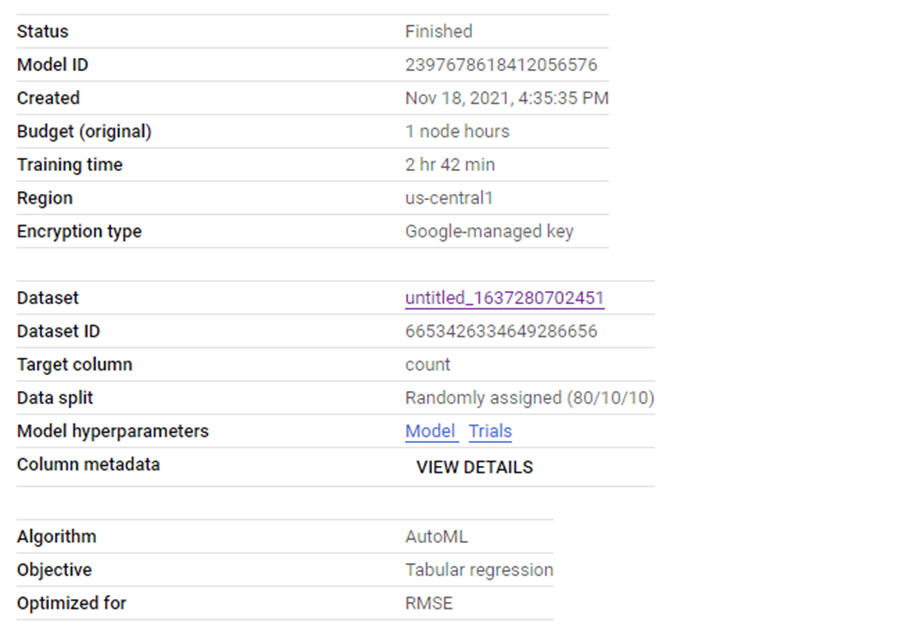Click the Randomly assigned data split value
This screenshot has width=924, height=630.
(x=529, y=398)
